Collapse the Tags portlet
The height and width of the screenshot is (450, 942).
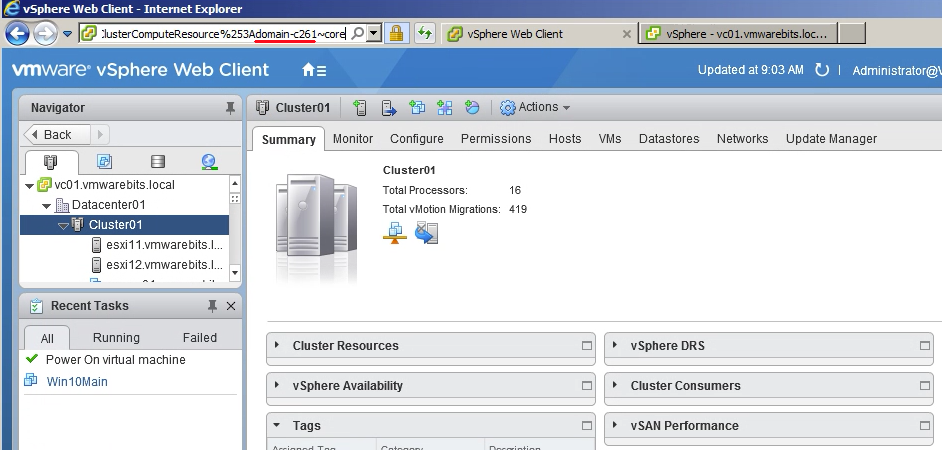coord(277,425)
